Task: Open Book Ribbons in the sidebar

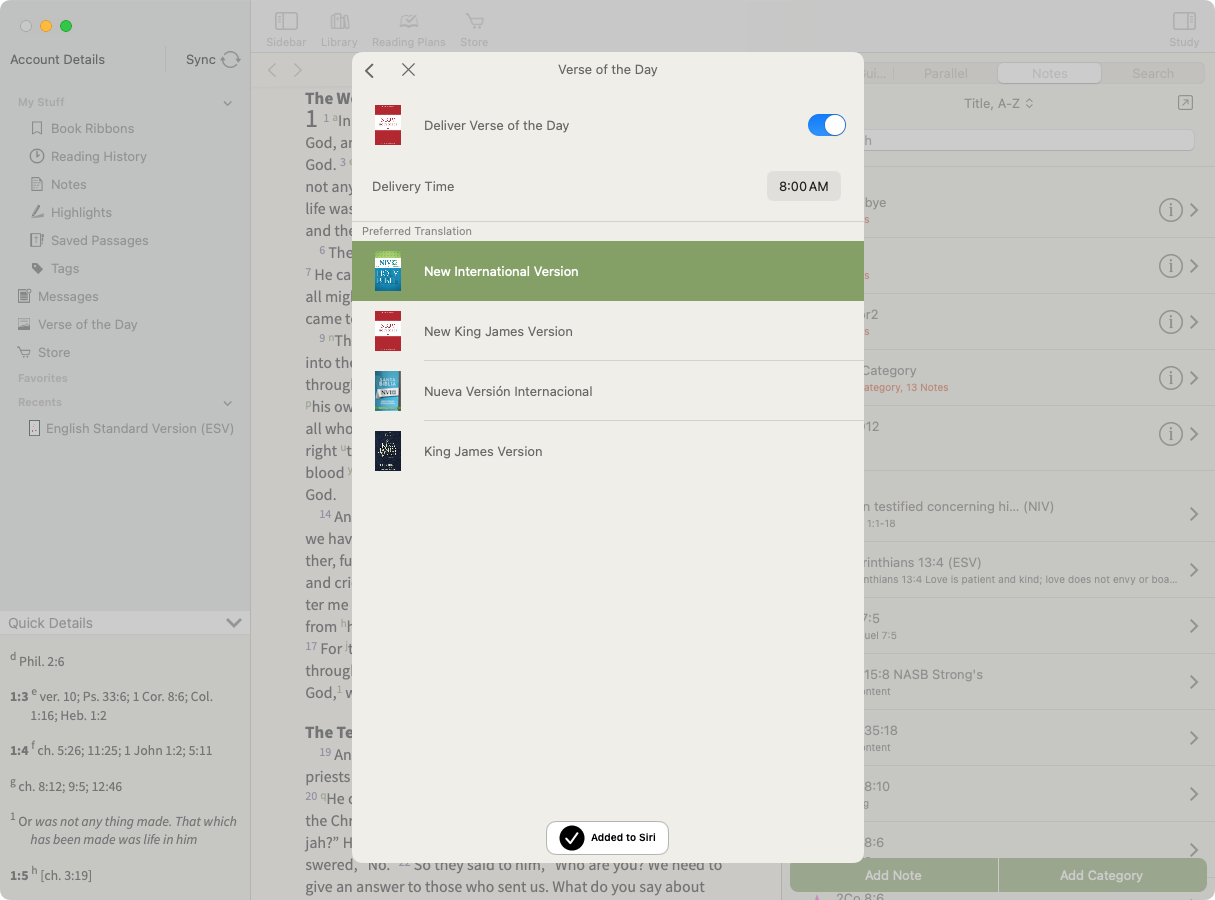Action: pyautogui.click(x=92, y=128)
